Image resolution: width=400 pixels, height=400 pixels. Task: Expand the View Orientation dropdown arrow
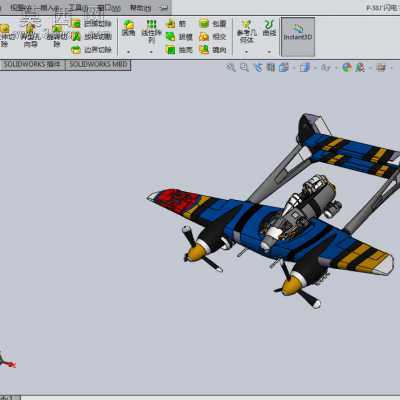[x=294, y=68]
